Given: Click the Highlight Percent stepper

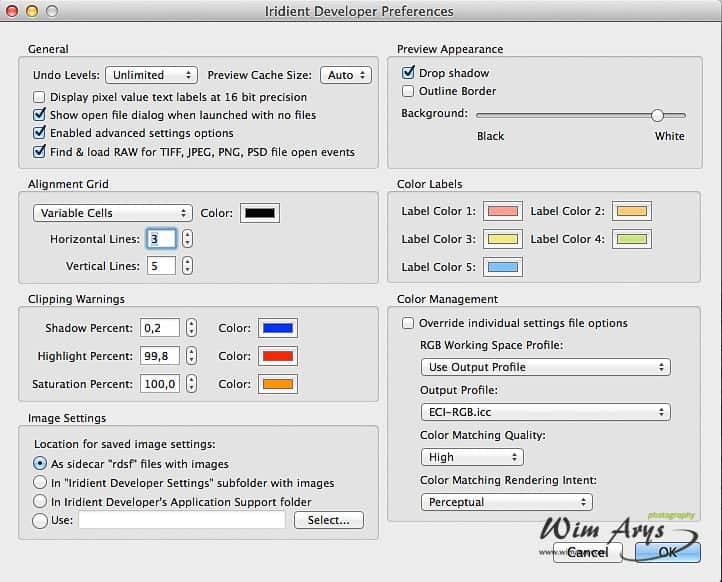Looking at the screenshot, I should pyautogui.click(x=192, y=356).
